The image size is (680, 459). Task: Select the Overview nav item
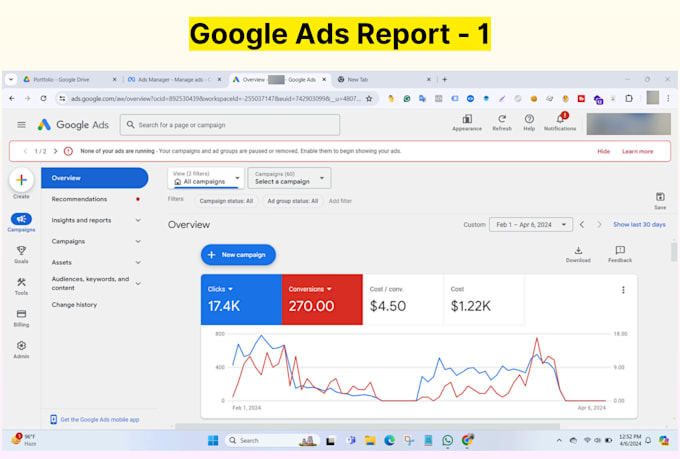[95, 178]
